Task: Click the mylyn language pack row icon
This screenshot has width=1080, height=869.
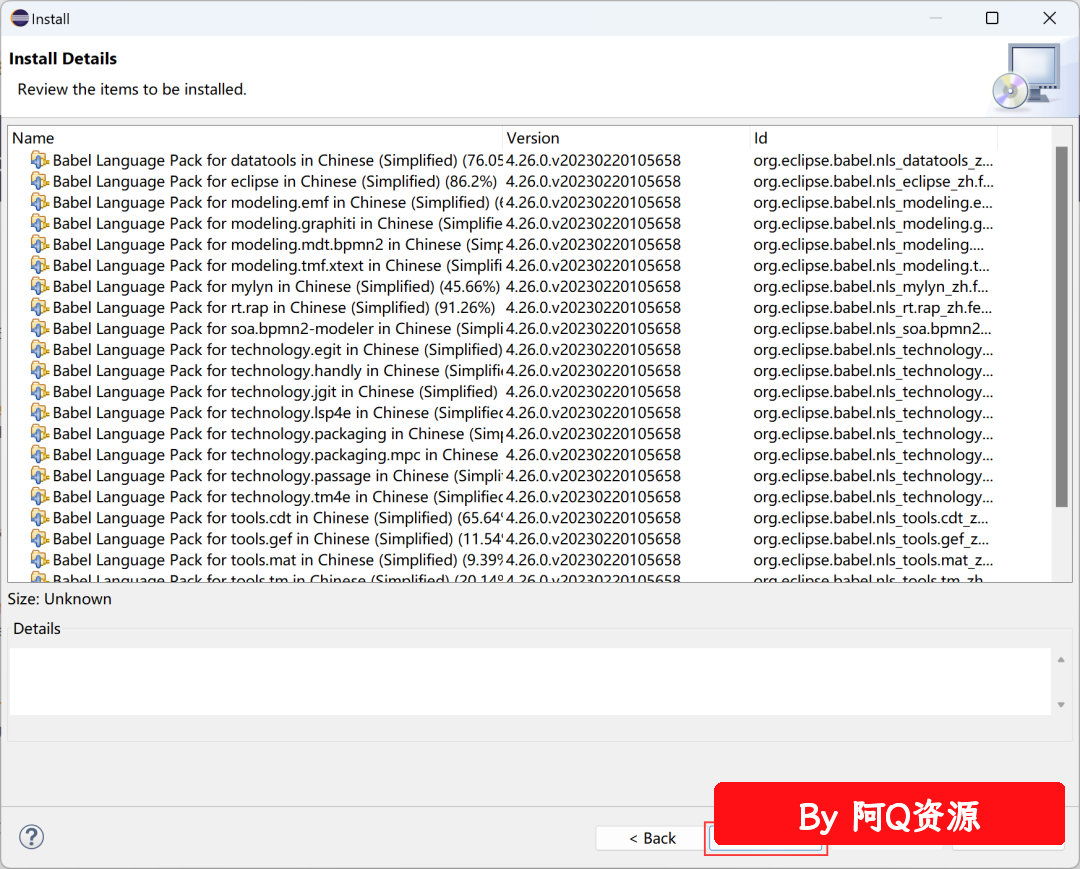Action: click(x=40, y=286)
